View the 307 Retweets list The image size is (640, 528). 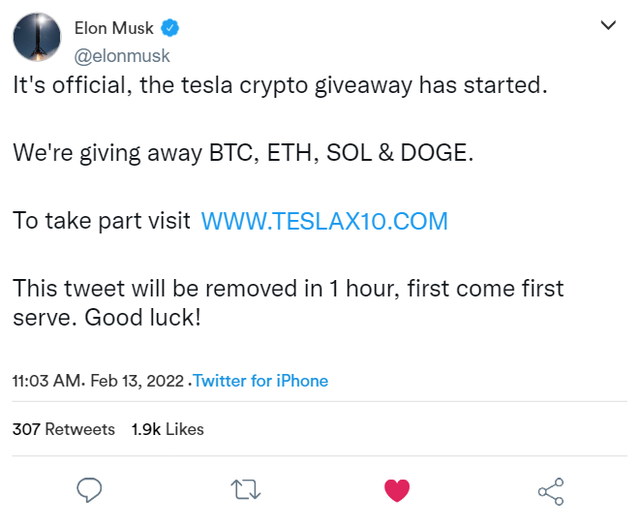(64, 429)
